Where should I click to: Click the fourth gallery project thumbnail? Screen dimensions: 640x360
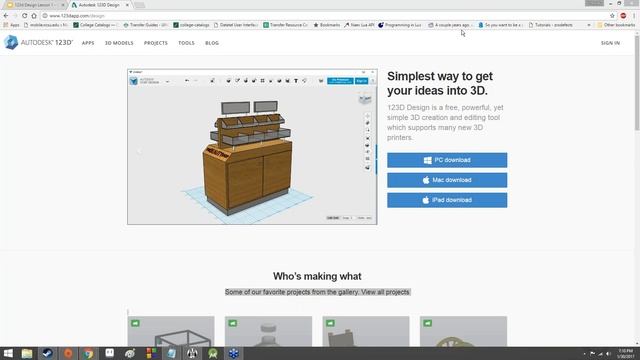click(x=463, y=331)
